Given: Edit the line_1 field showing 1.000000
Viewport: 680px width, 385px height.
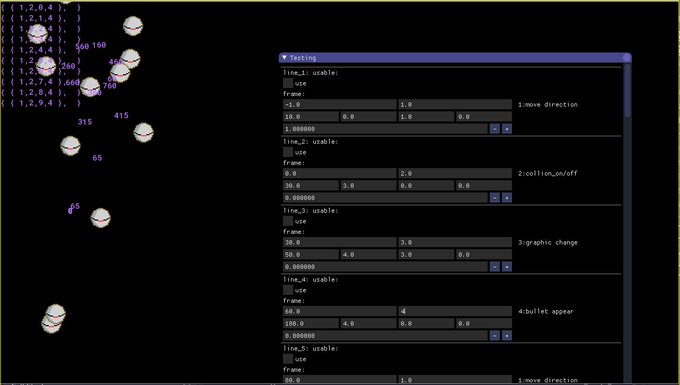Looking at the screenshot, I should (x=386, y=129).
